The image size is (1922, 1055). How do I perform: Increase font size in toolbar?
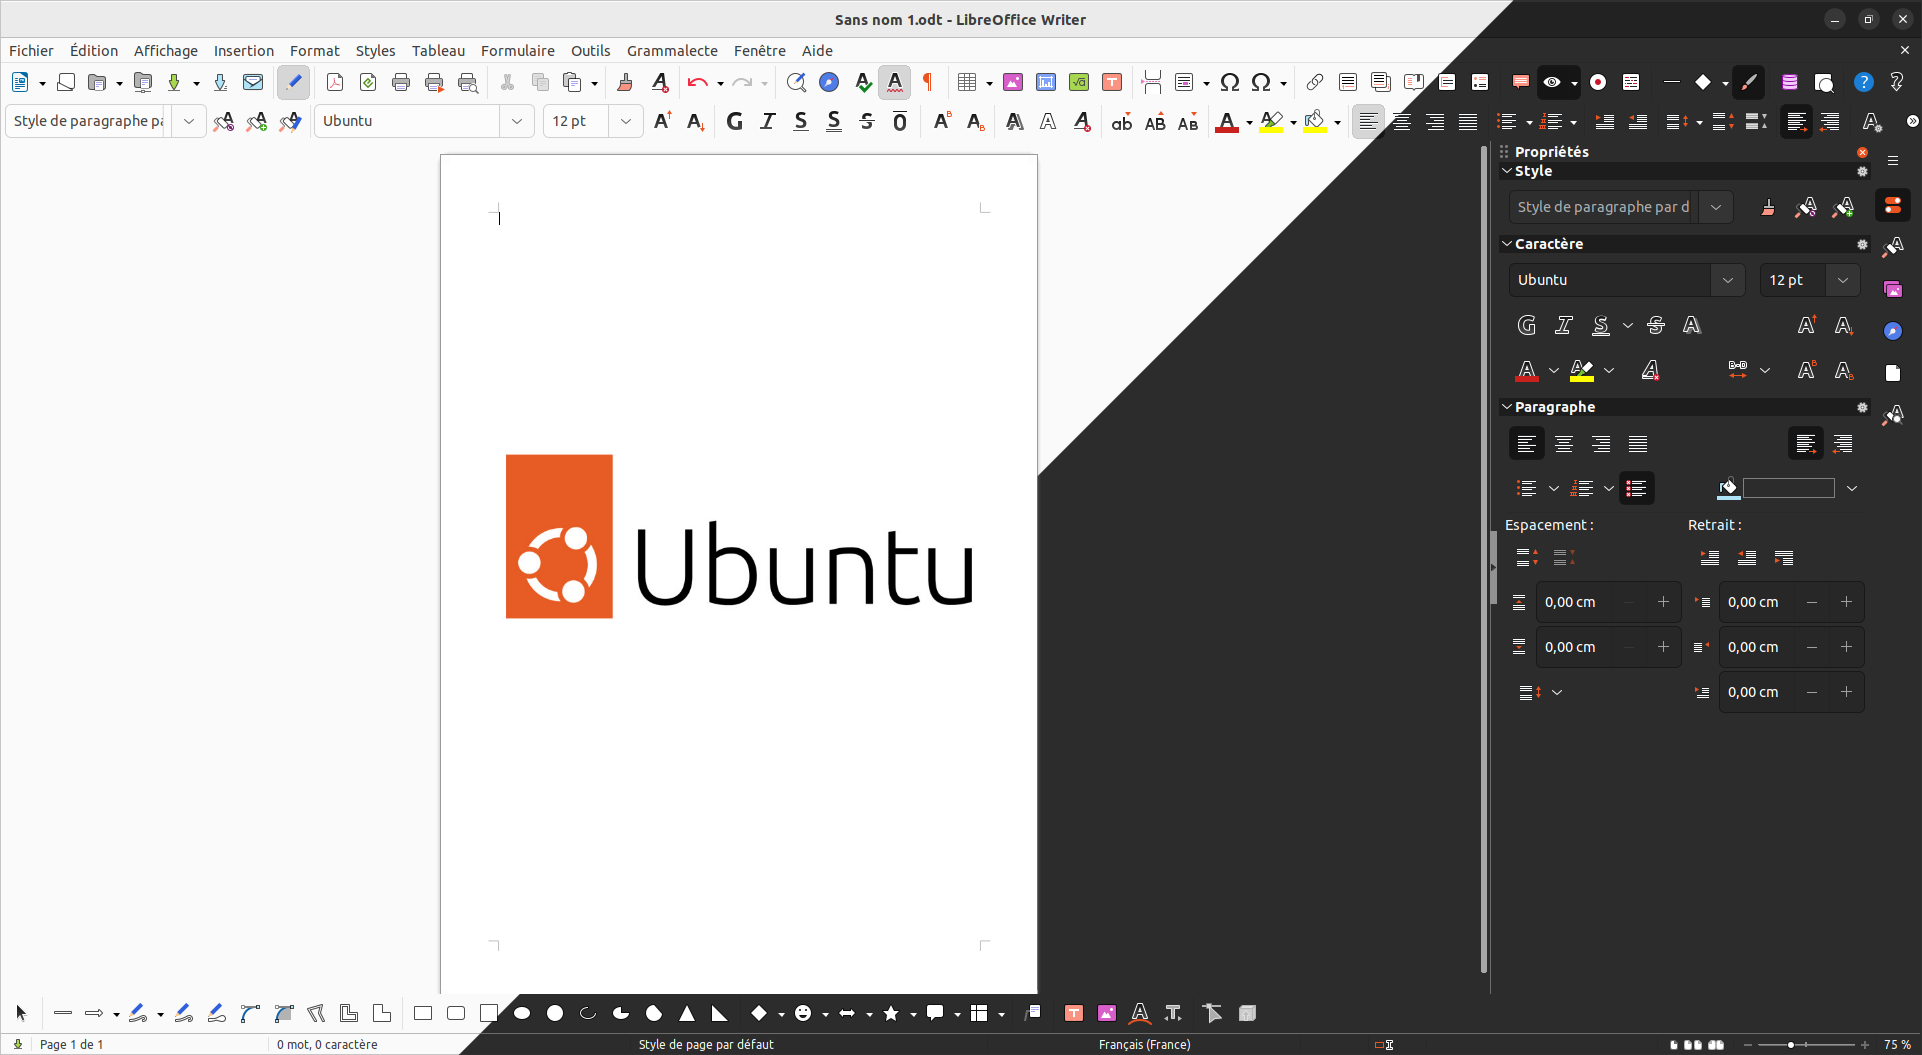pos(662,121)
